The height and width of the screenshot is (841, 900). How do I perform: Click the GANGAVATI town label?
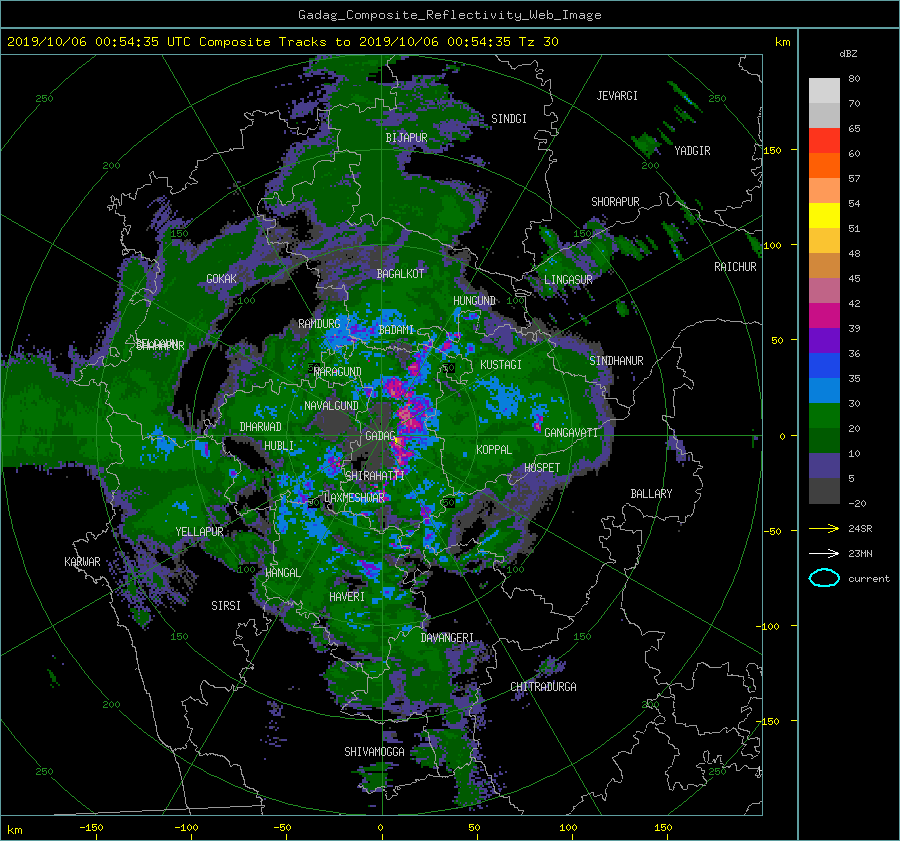click(571, 433)
